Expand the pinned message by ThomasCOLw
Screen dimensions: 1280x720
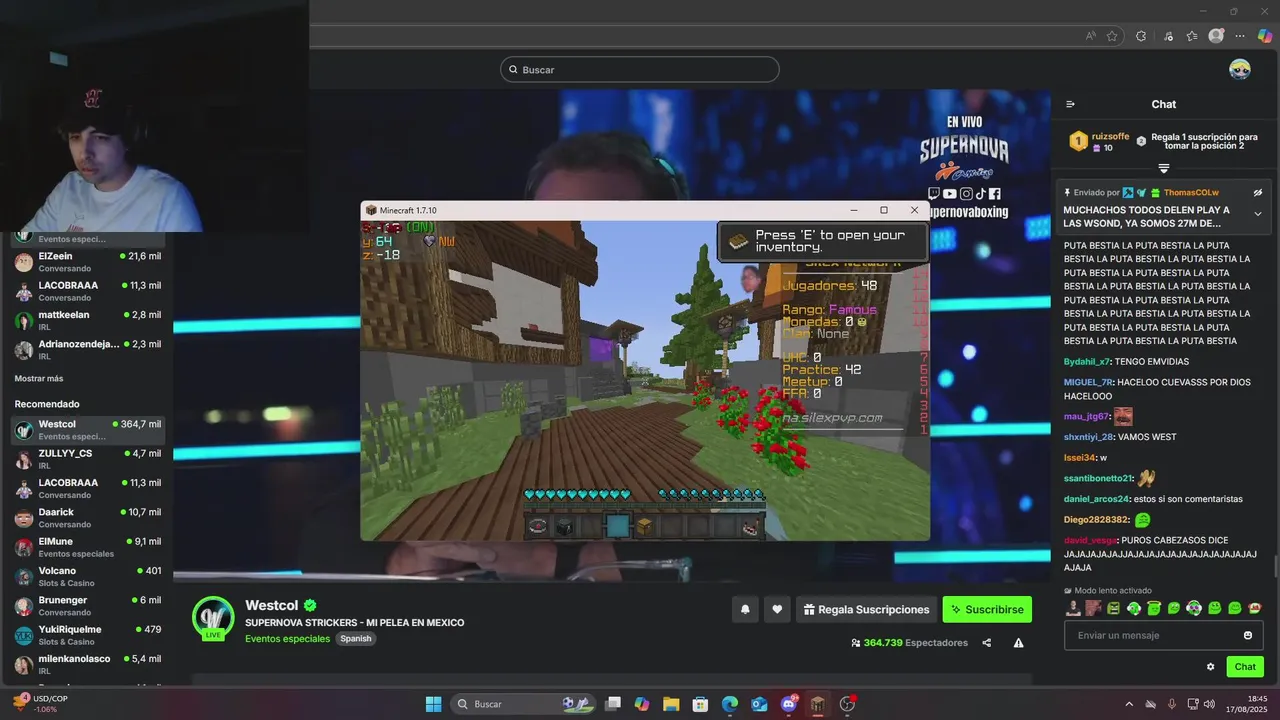(1258, 214)
